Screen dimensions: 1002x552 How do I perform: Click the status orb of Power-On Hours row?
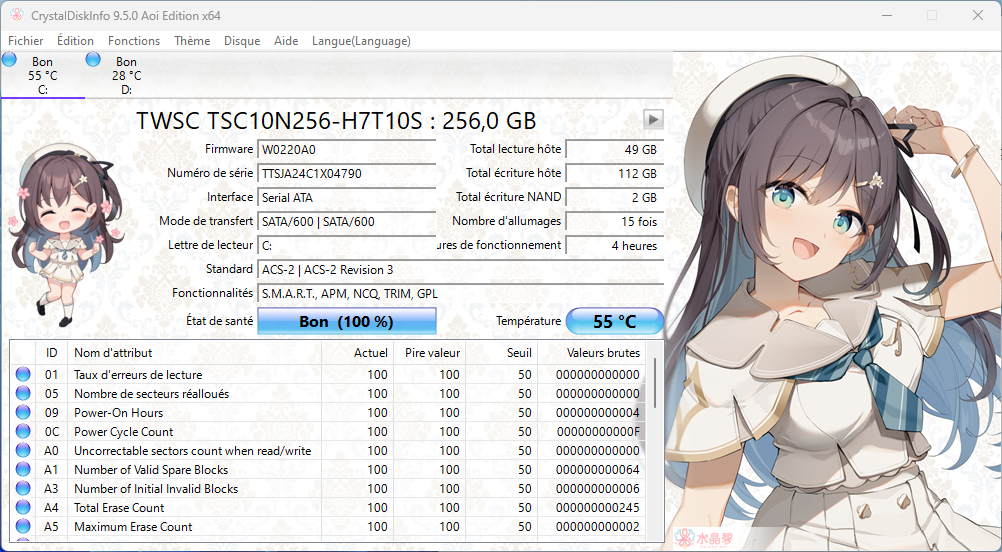click(x=23, y=412)
